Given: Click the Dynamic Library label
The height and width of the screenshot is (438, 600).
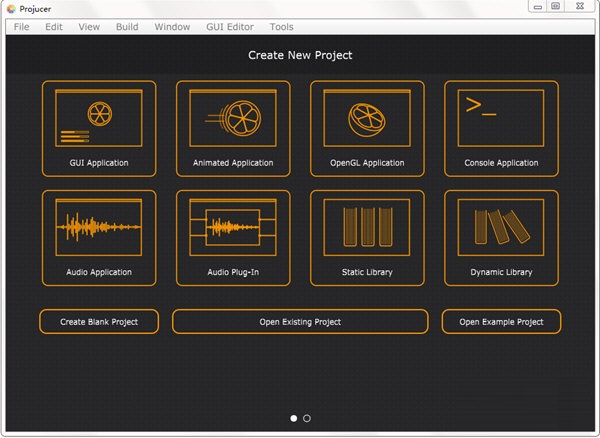Looking at the screenshot, I should (501, 272).
